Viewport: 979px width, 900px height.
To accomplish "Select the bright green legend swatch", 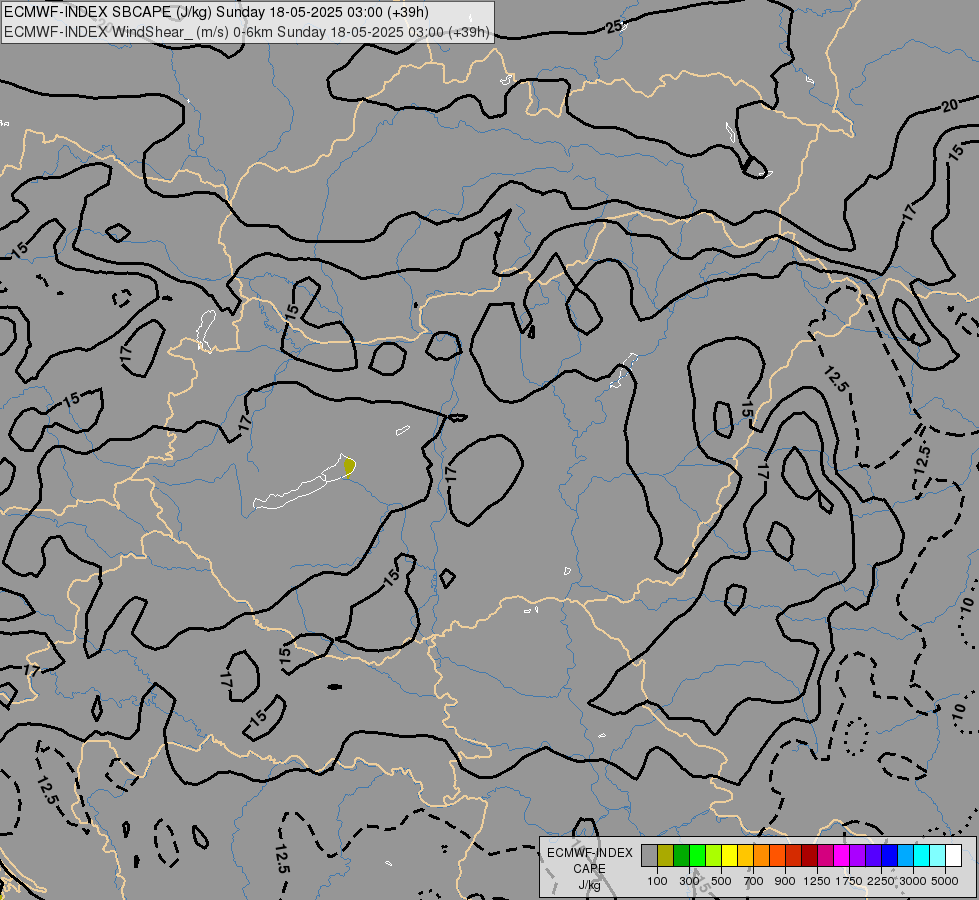I will [x=697, y=855].
